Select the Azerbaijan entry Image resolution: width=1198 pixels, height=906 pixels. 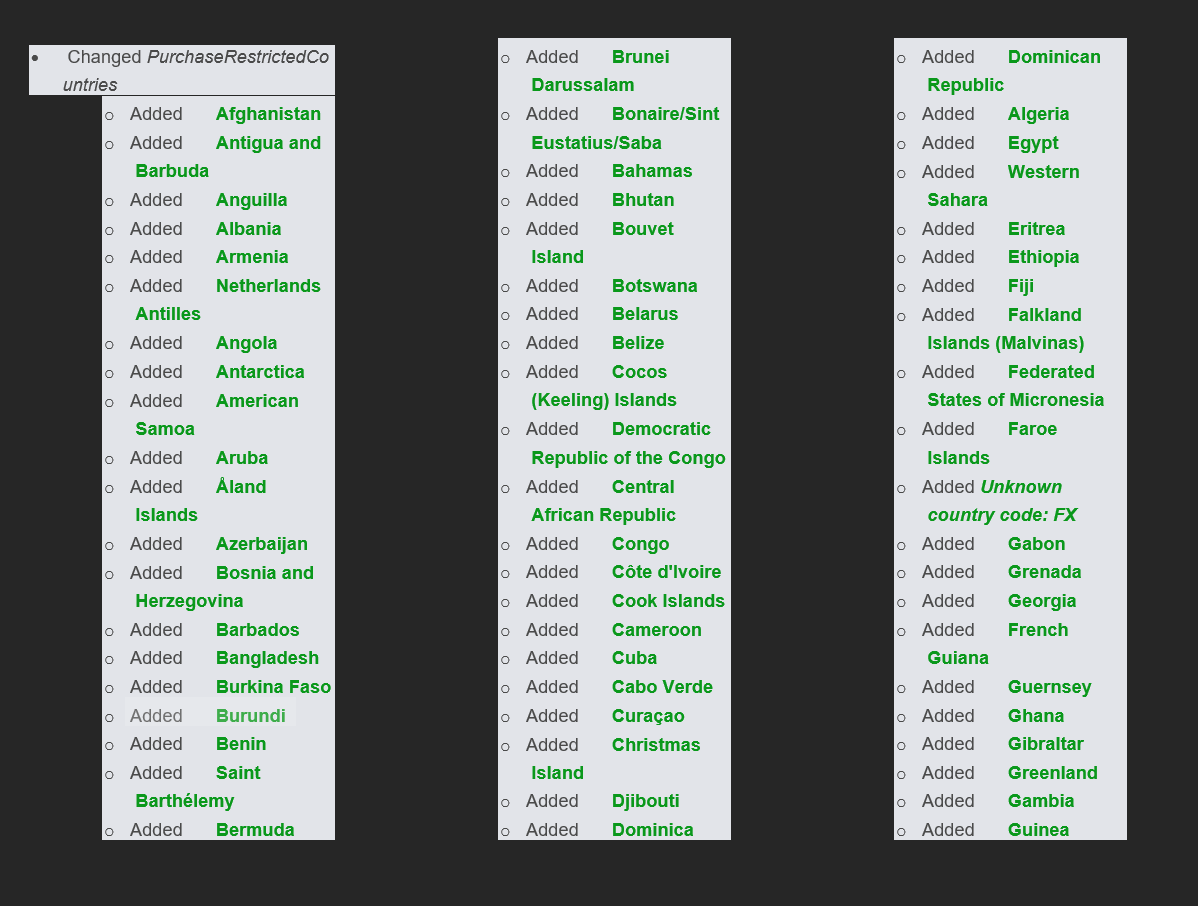click(219, 544)
